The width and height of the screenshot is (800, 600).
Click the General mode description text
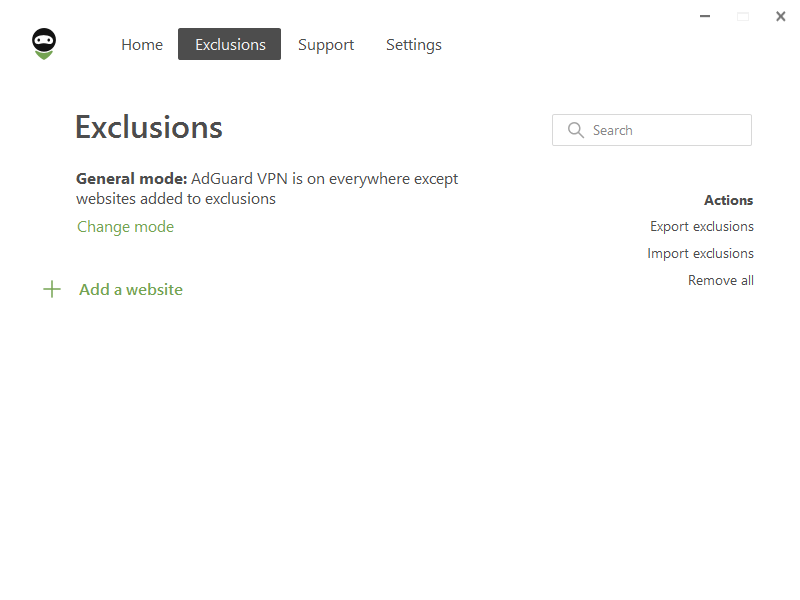tap(267, 188)
